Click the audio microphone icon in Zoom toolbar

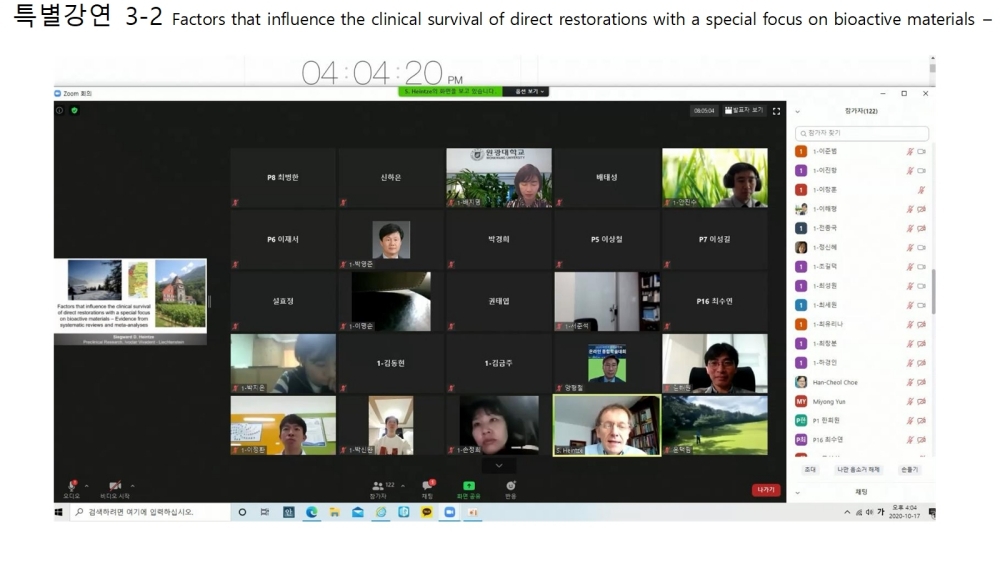(71, 486)
